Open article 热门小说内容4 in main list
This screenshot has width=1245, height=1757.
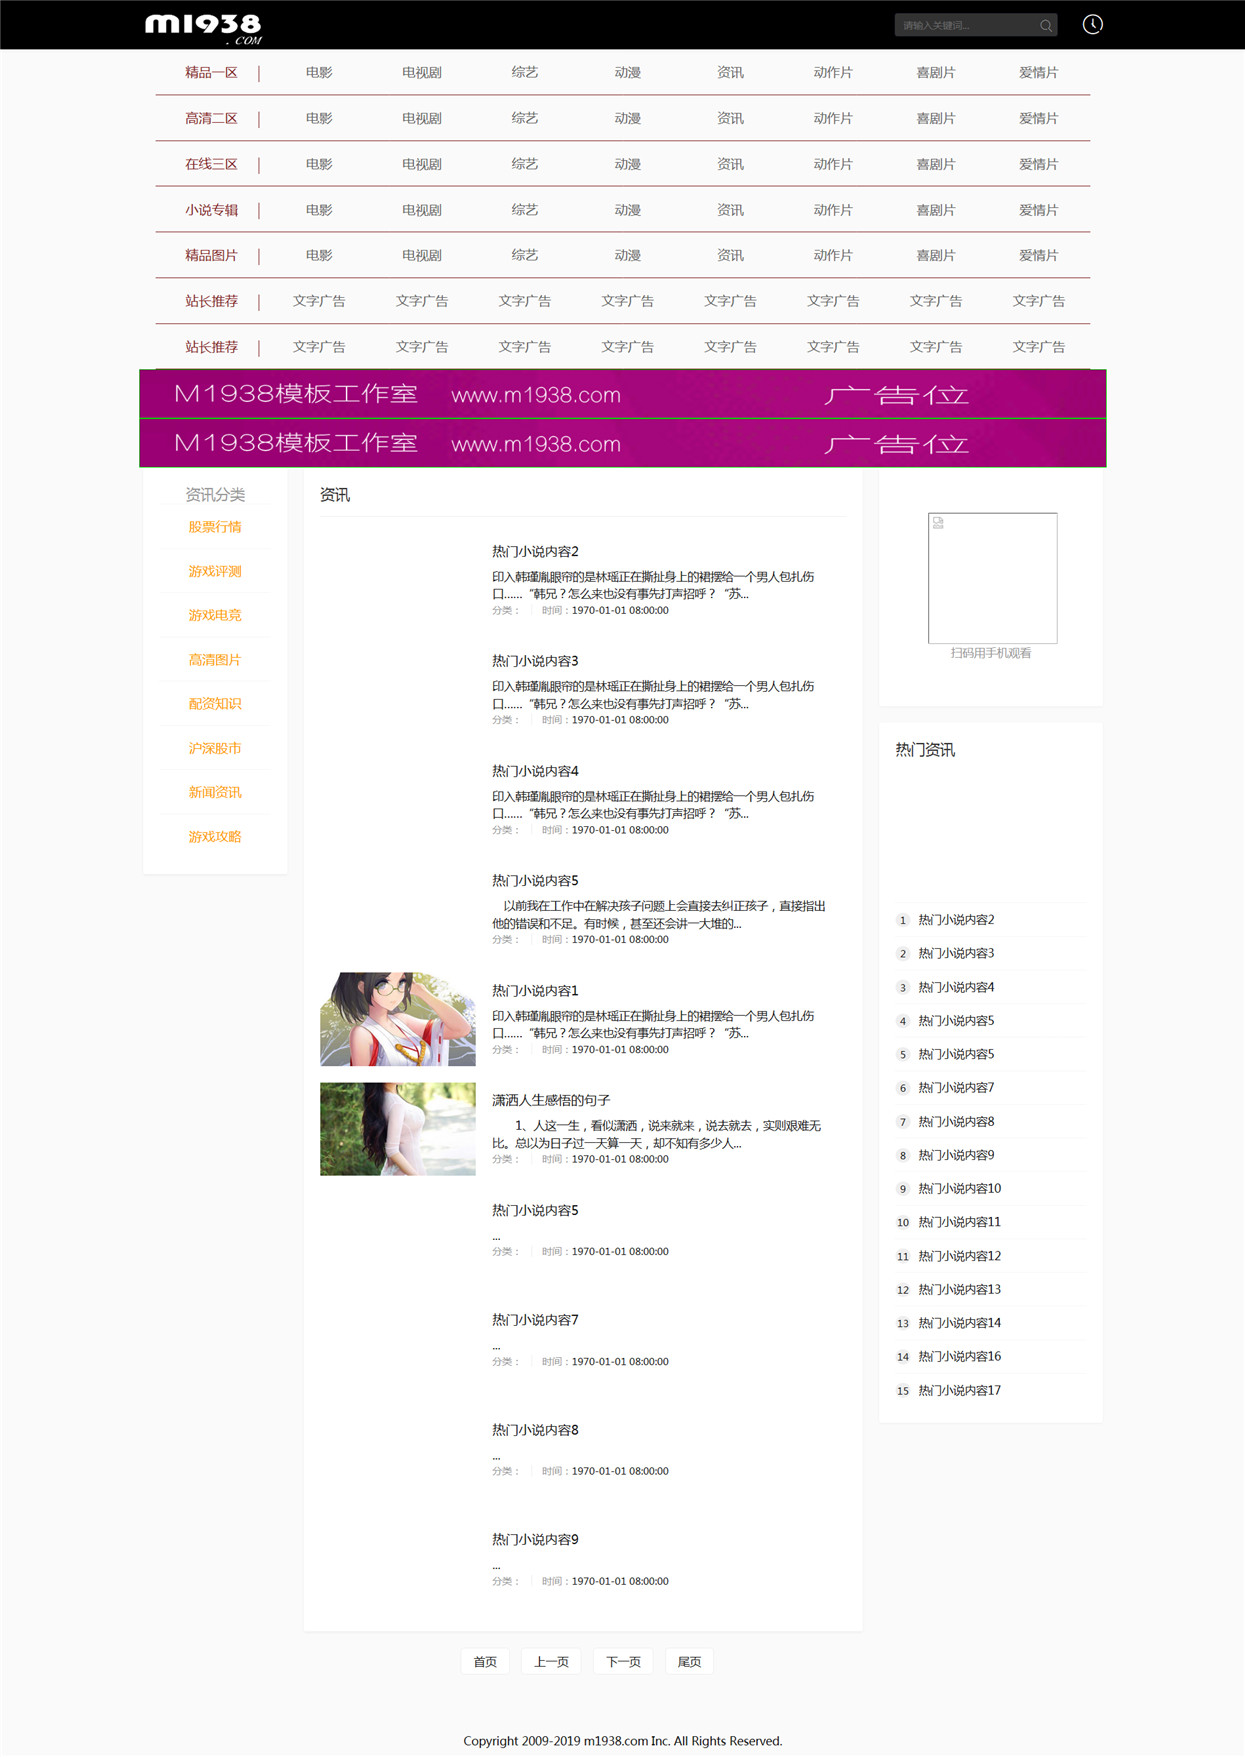click(x=535, y=771)
